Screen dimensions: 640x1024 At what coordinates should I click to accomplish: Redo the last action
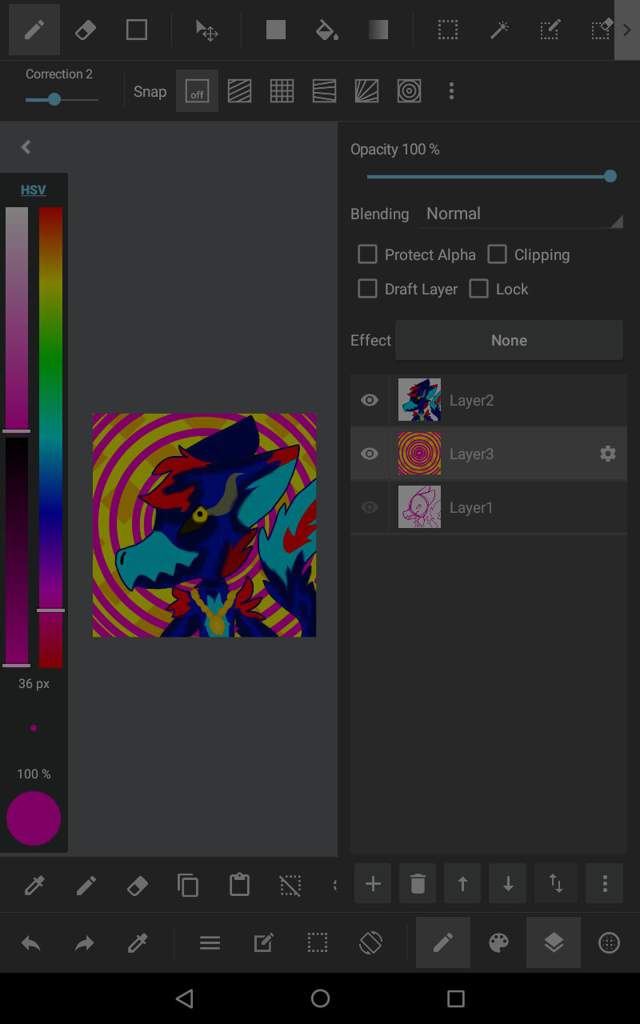tap(84, 943)
